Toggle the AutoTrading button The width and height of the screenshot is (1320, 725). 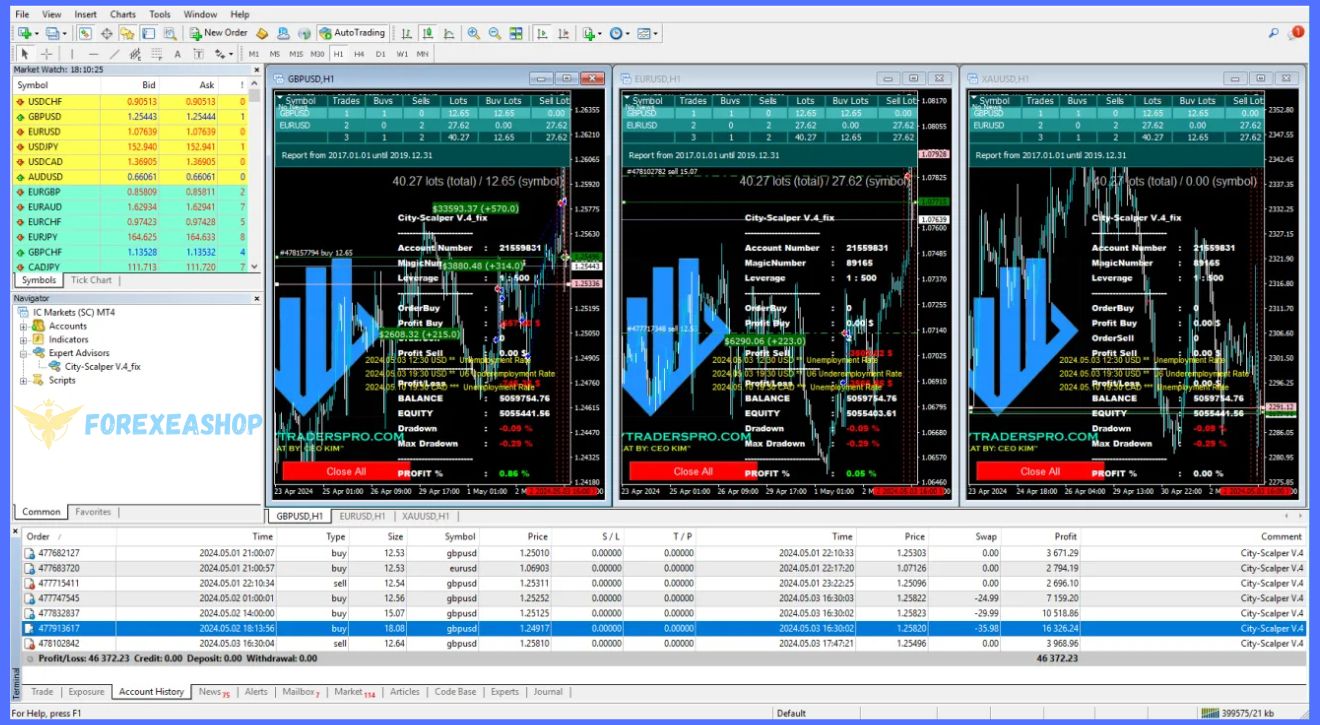353,33
